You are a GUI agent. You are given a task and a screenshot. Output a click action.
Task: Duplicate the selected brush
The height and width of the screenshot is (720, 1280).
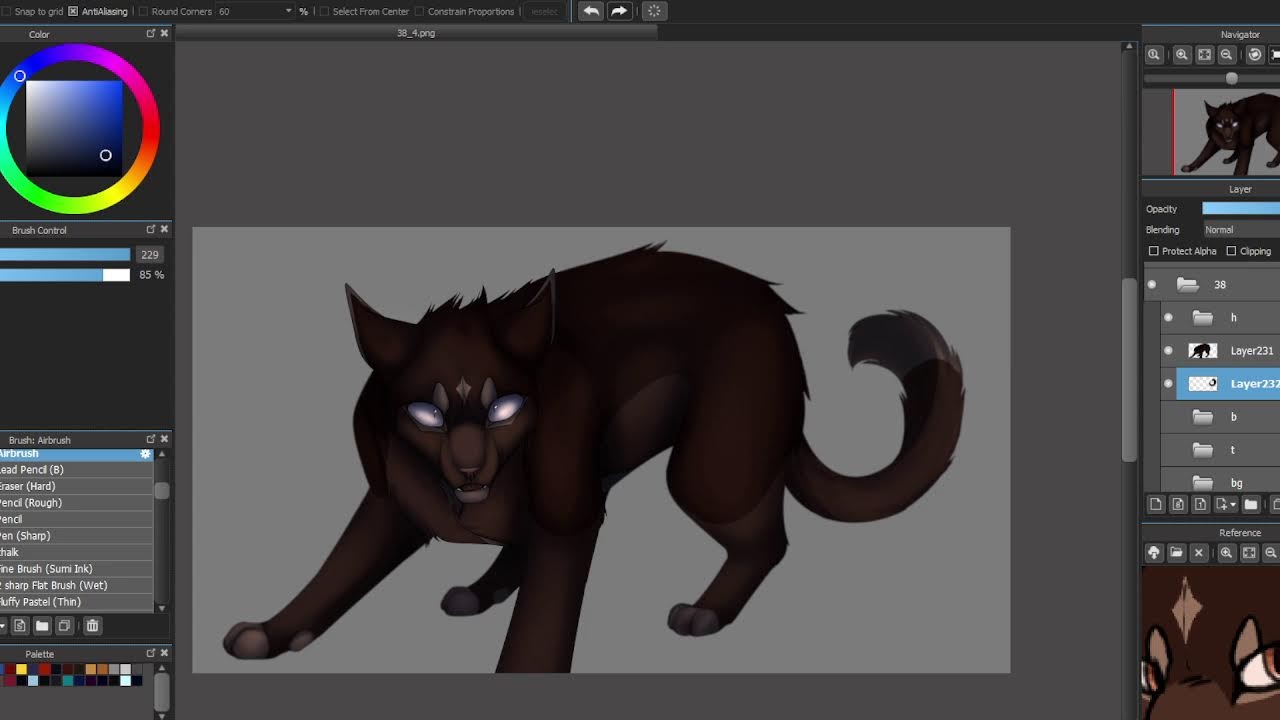pyautogui.click(x=65, y=626)
